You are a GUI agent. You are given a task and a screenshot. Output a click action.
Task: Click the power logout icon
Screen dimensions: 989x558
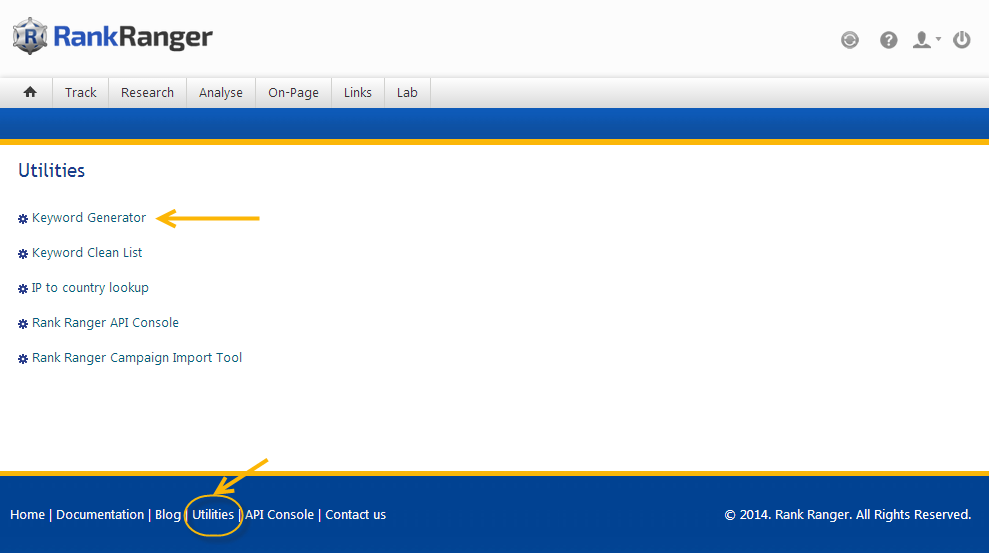[x=961, y=40]
